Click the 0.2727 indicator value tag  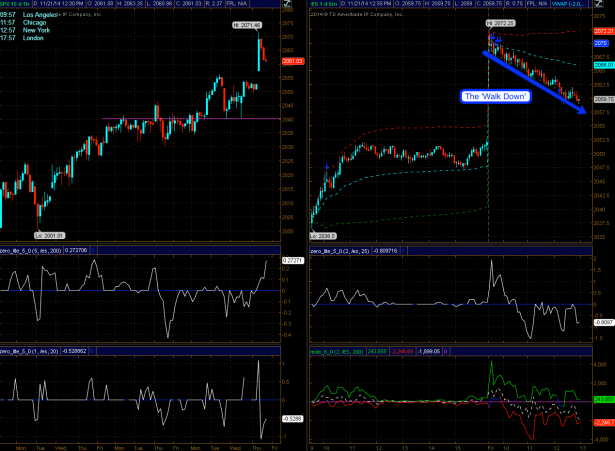tap(292, 260)
